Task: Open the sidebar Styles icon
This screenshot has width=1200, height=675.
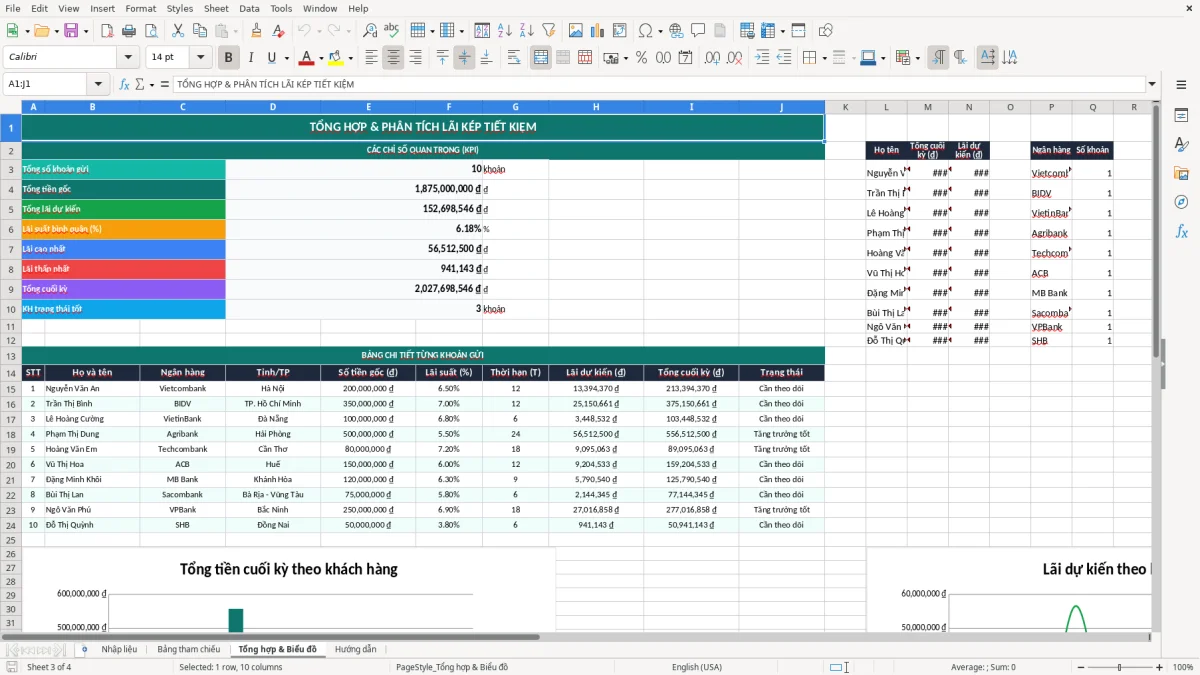Action: [1181, 144]
